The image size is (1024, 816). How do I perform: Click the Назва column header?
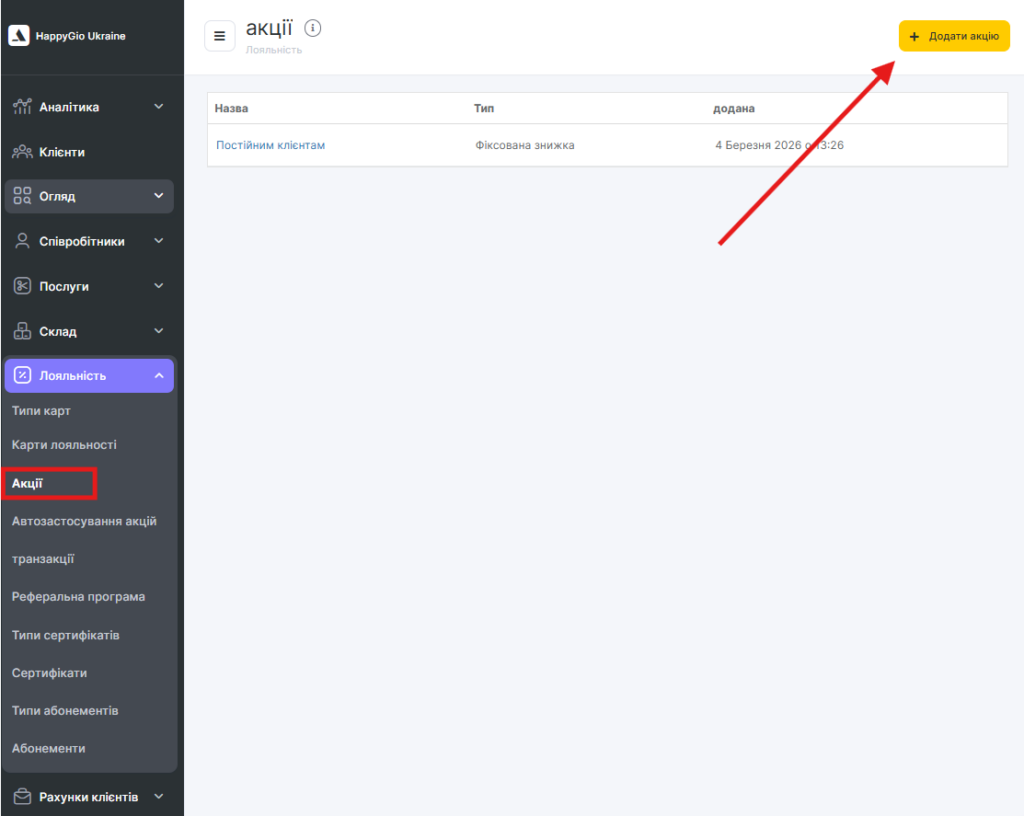point(231,108)
